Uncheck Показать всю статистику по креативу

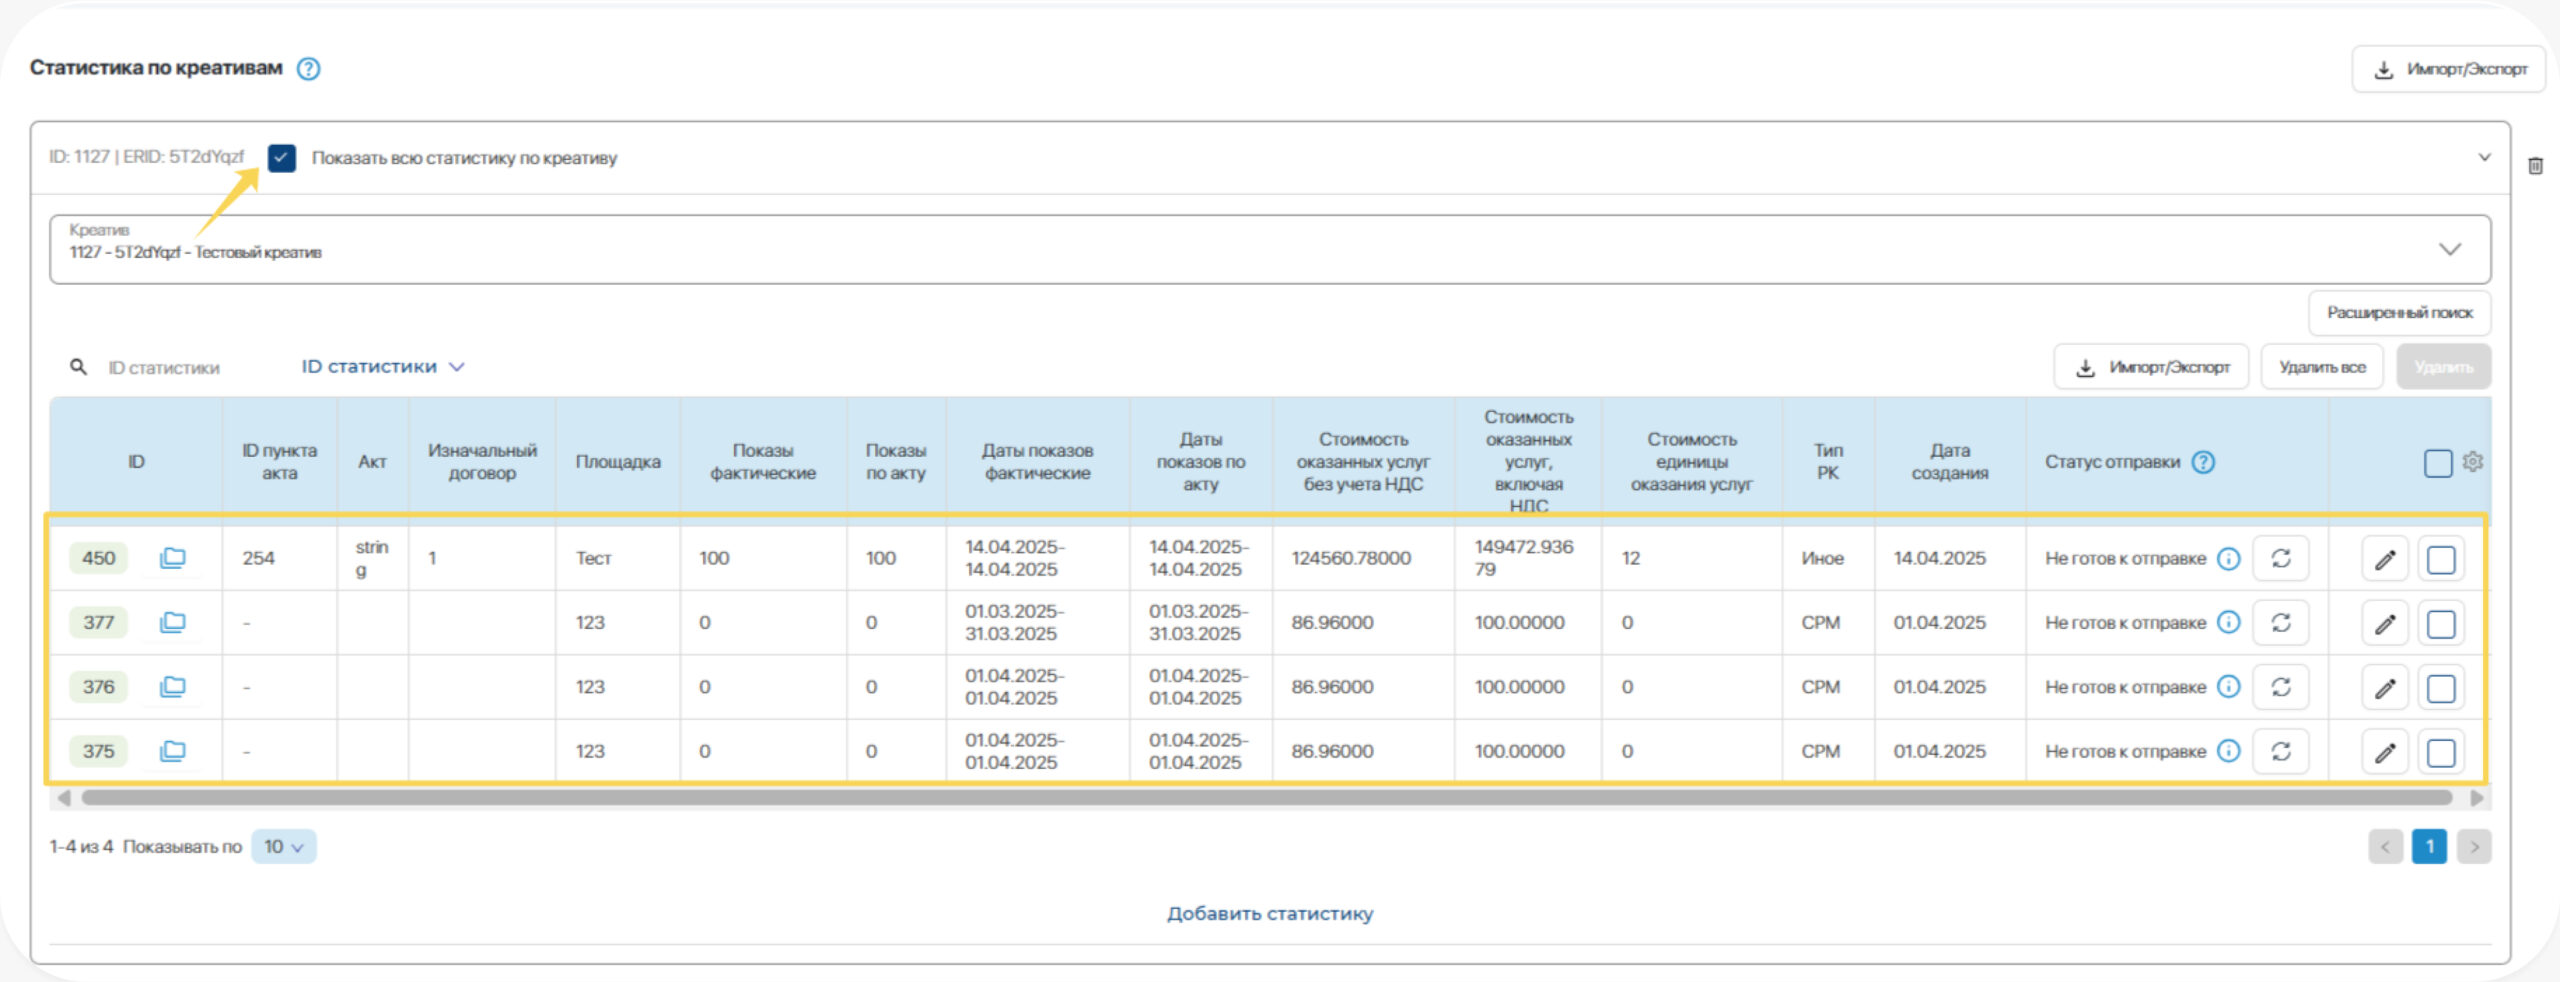point(282,158)
